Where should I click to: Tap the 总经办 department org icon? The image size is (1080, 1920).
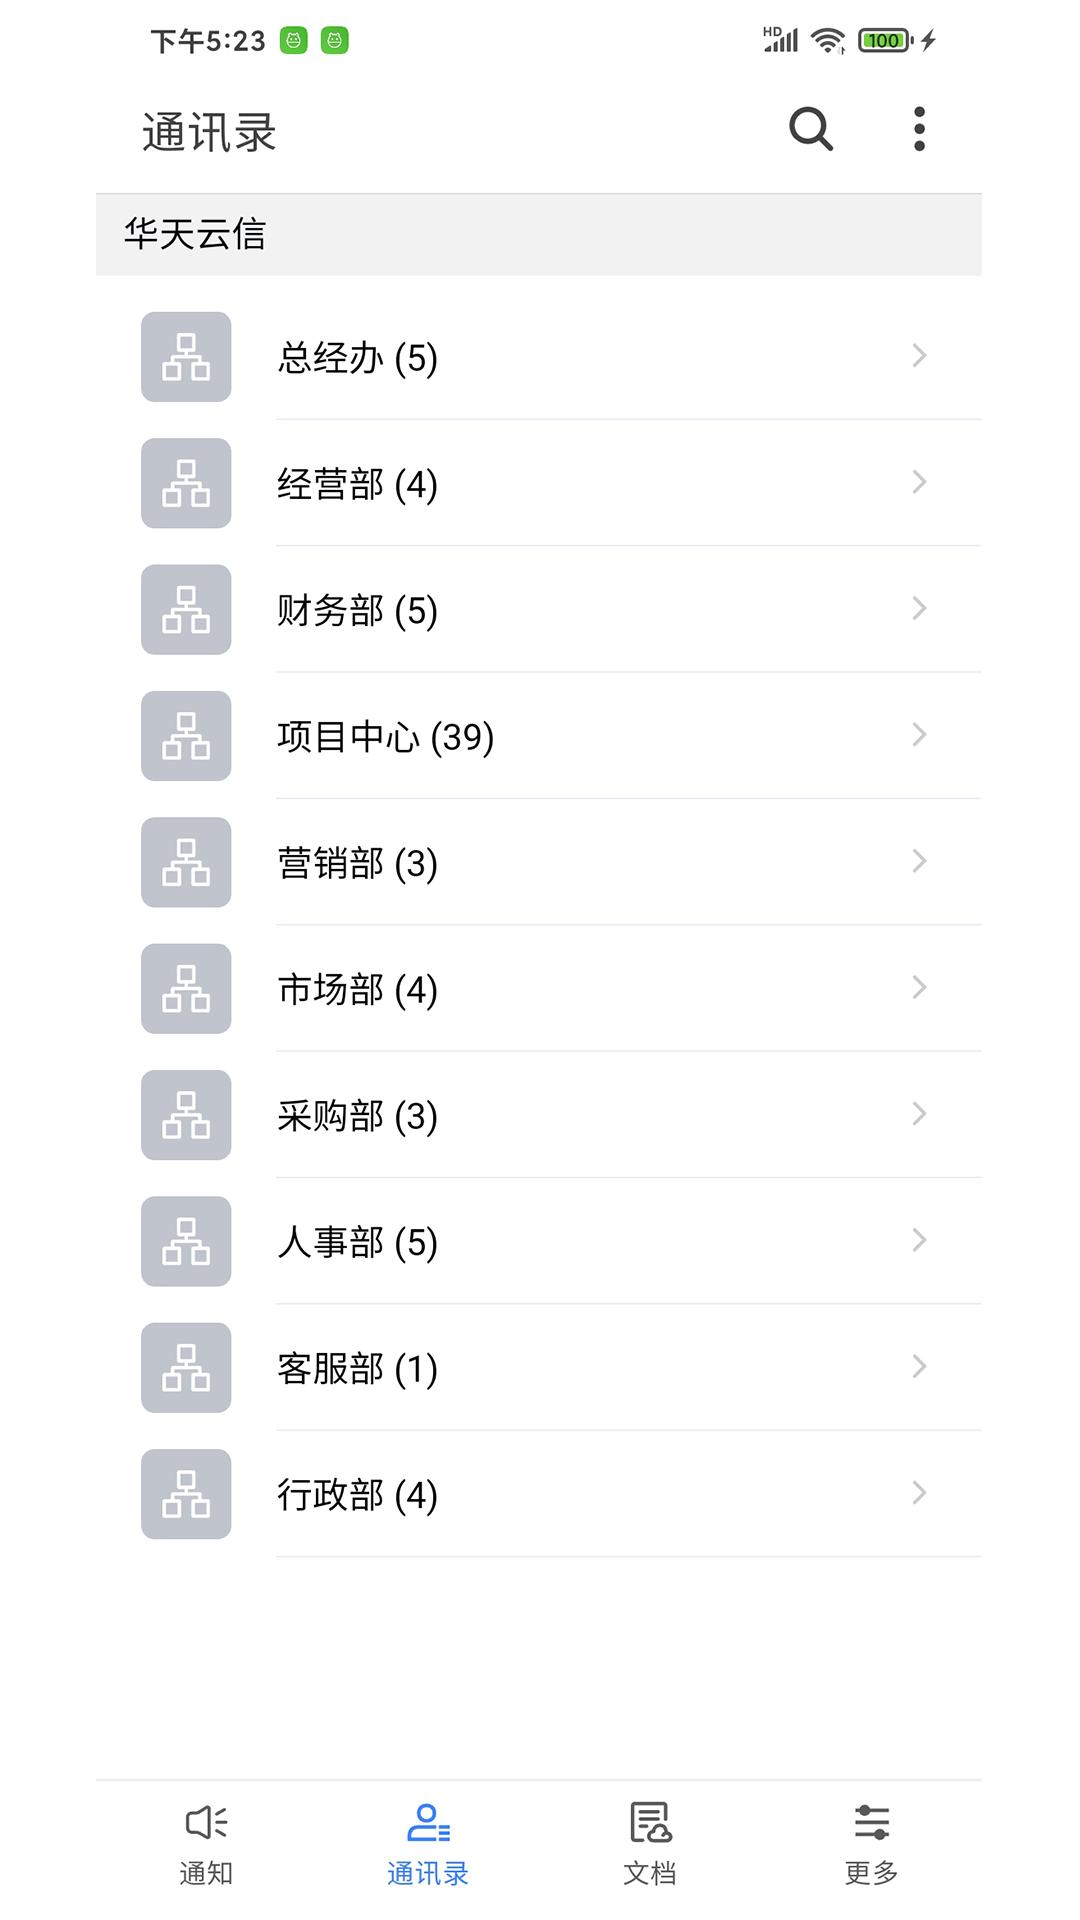click(x=186, y=357)
